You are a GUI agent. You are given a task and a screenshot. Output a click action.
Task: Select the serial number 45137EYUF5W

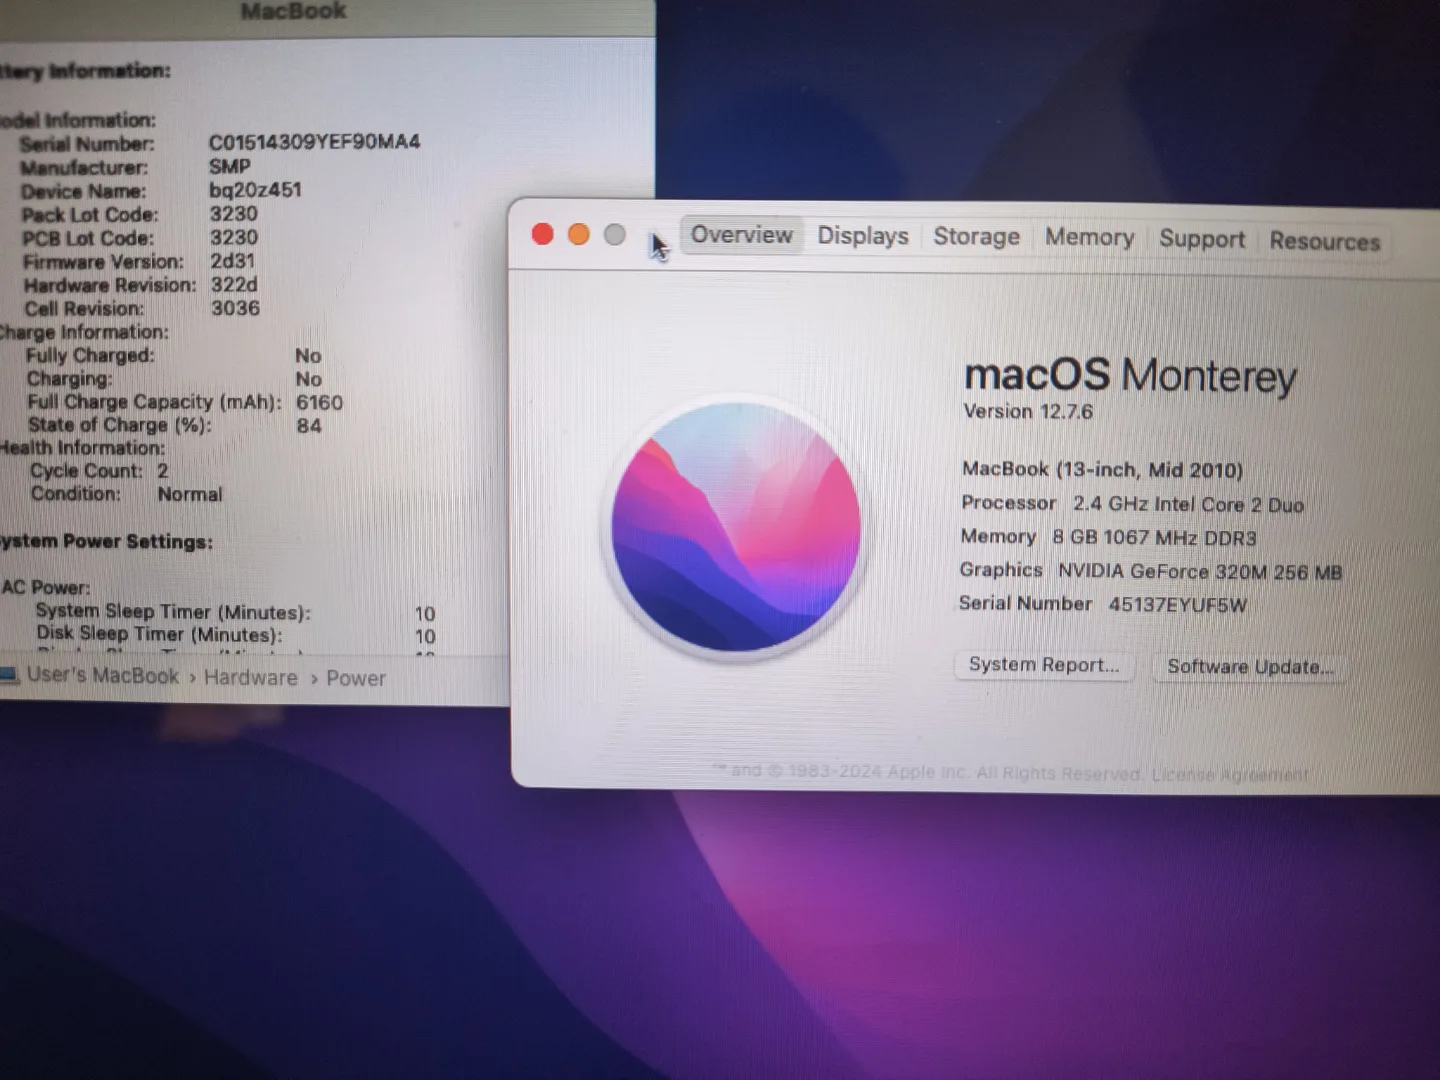click(x=1176, y=604)
